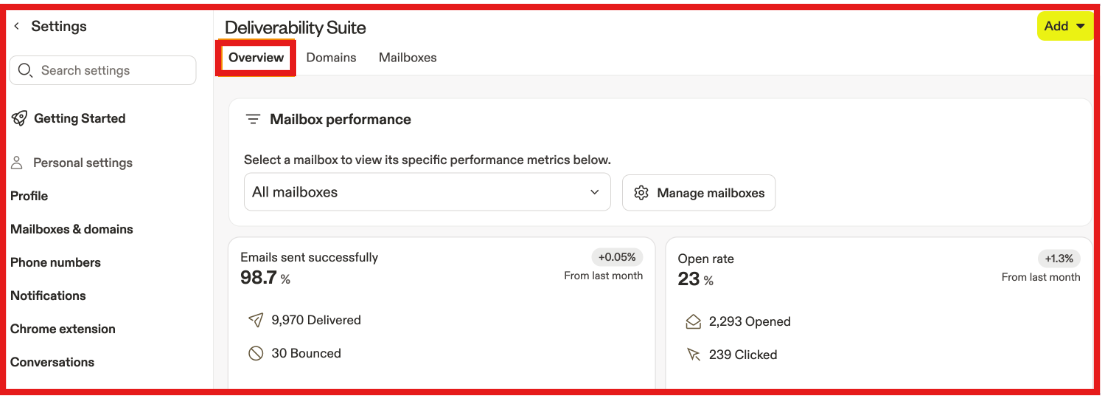This screenshot has width=1101, height=396.
Task: Open Notifications settings
Action: (48, 296)
